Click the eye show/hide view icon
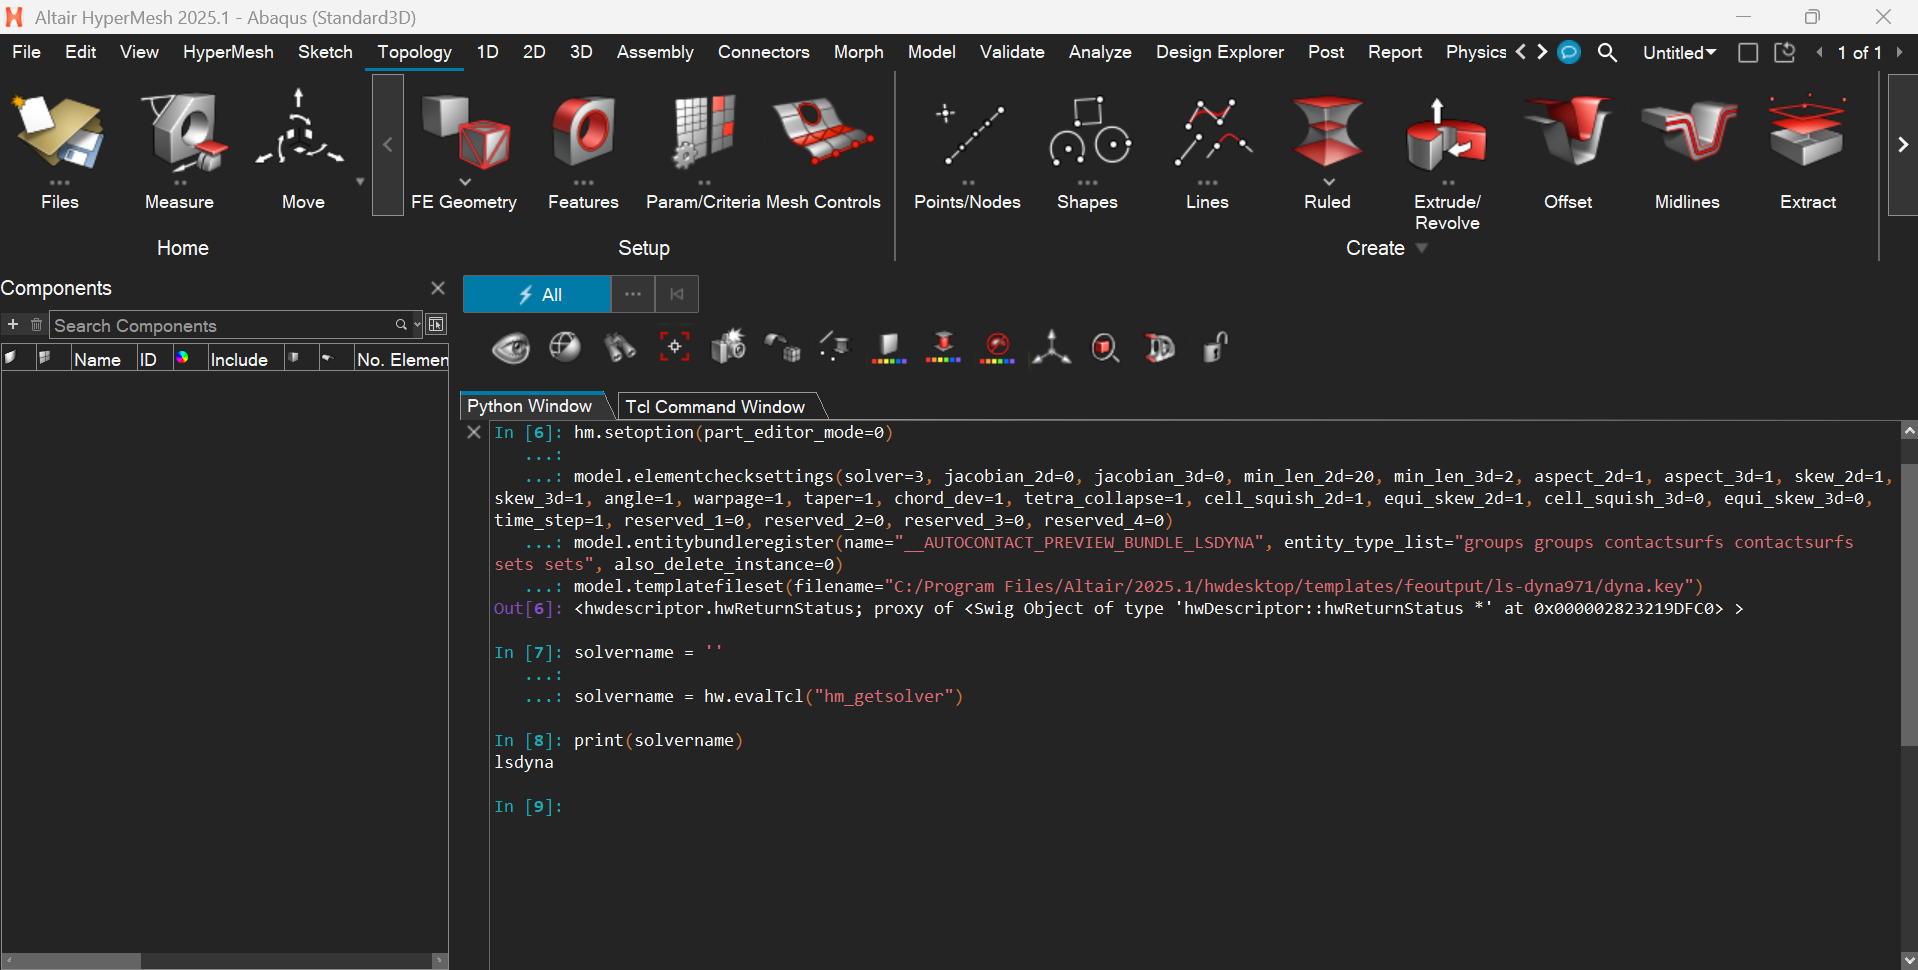The height and width of the screenshot is (970, 1918). (511, 348)
